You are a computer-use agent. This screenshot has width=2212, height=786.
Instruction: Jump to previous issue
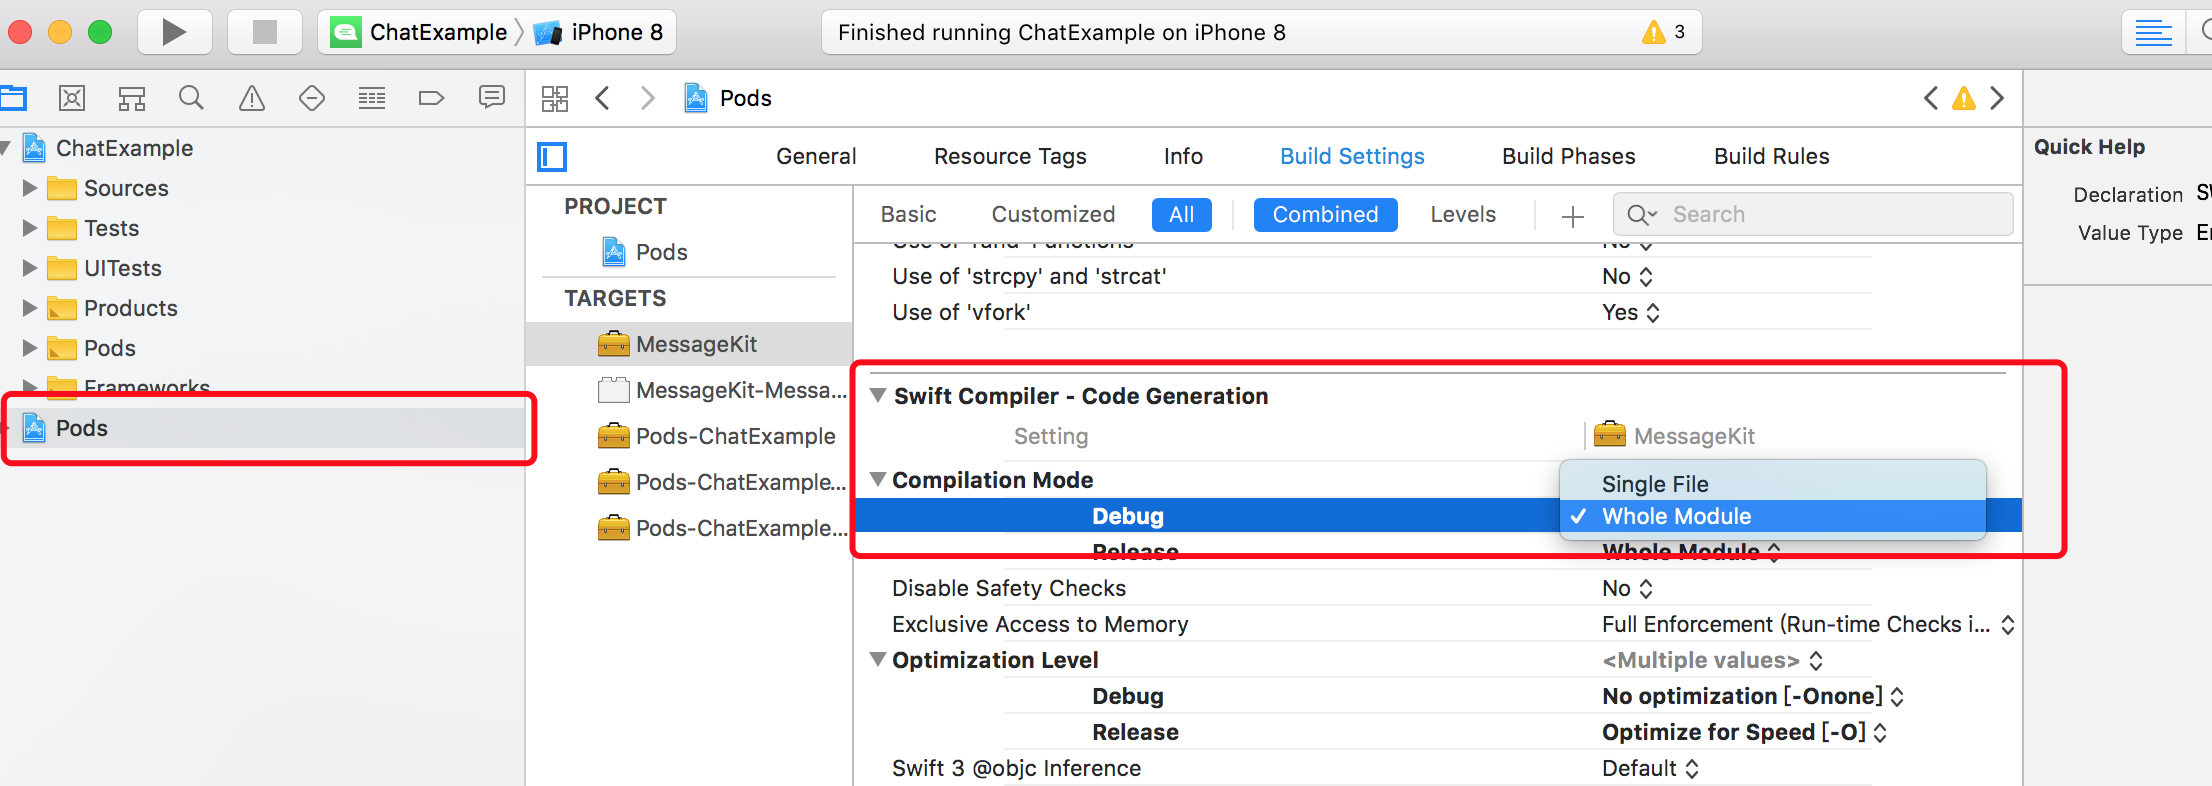coord(1931,98)
